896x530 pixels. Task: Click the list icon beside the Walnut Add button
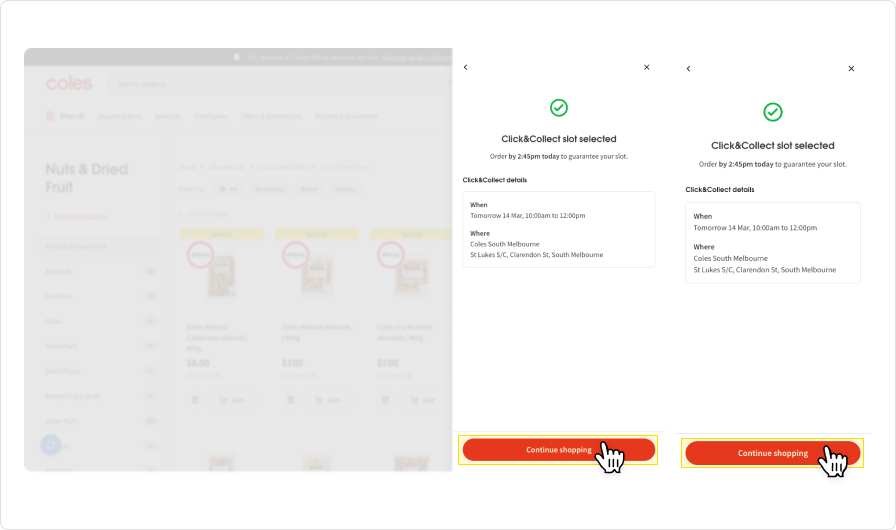click(x=195, y=400)
